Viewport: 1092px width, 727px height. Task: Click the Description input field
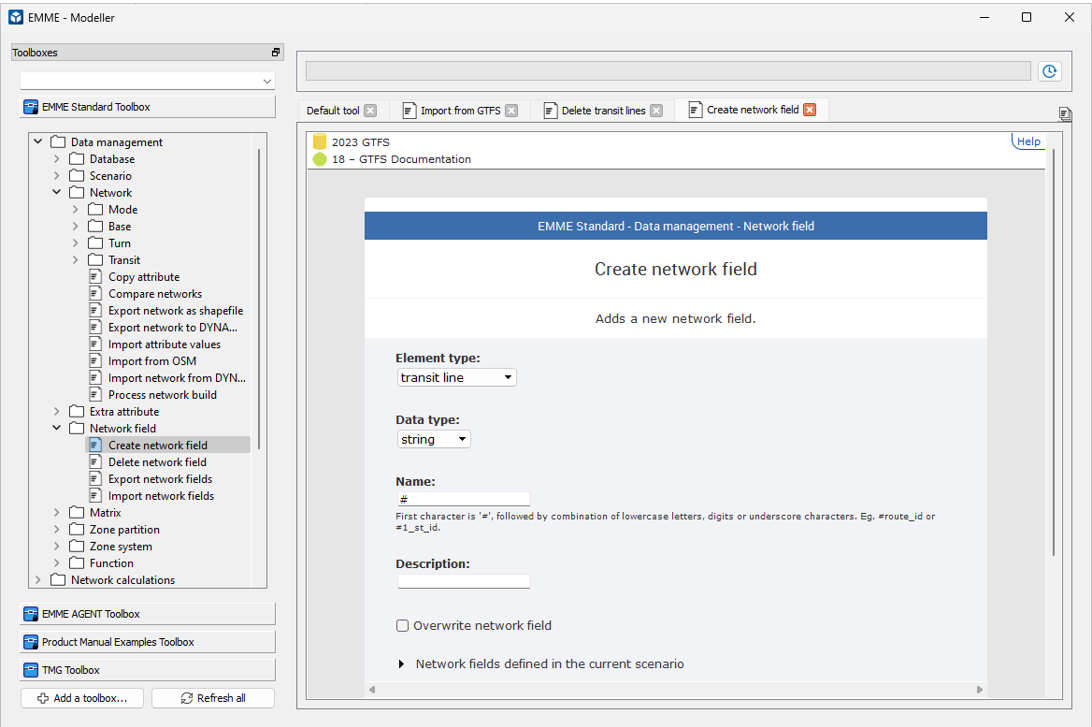pos(464,581)
